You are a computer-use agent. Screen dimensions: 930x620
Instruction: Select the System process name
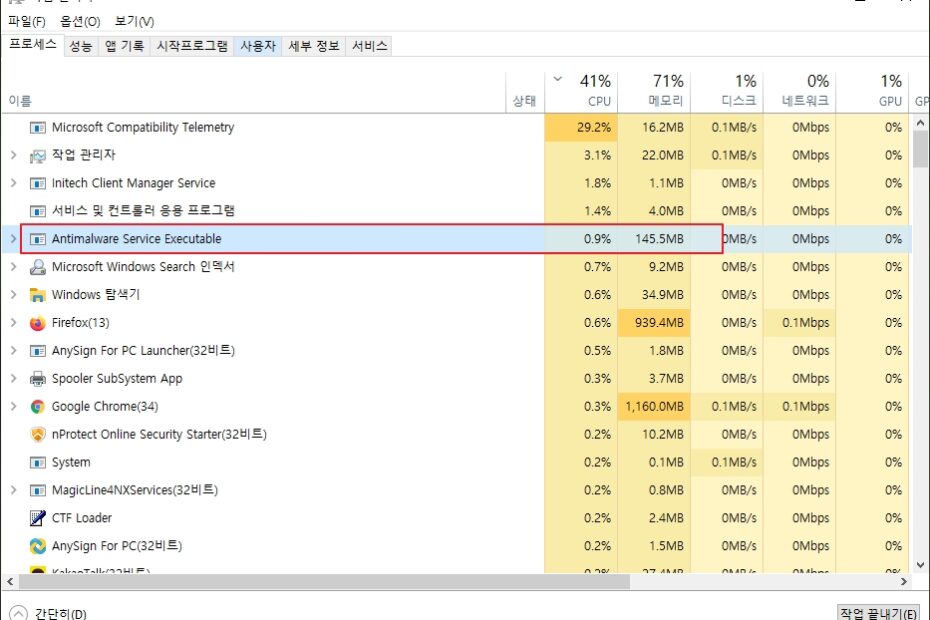point(71,462)
